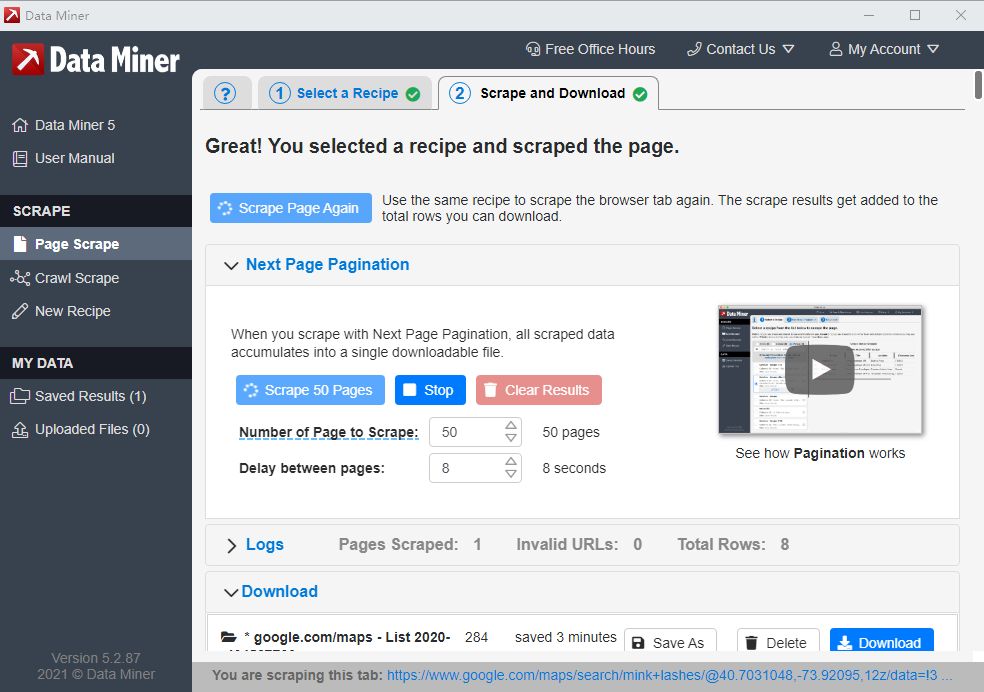
Task: Click green checkmark on Select a Recipe tab
Action: coord(413,94)
